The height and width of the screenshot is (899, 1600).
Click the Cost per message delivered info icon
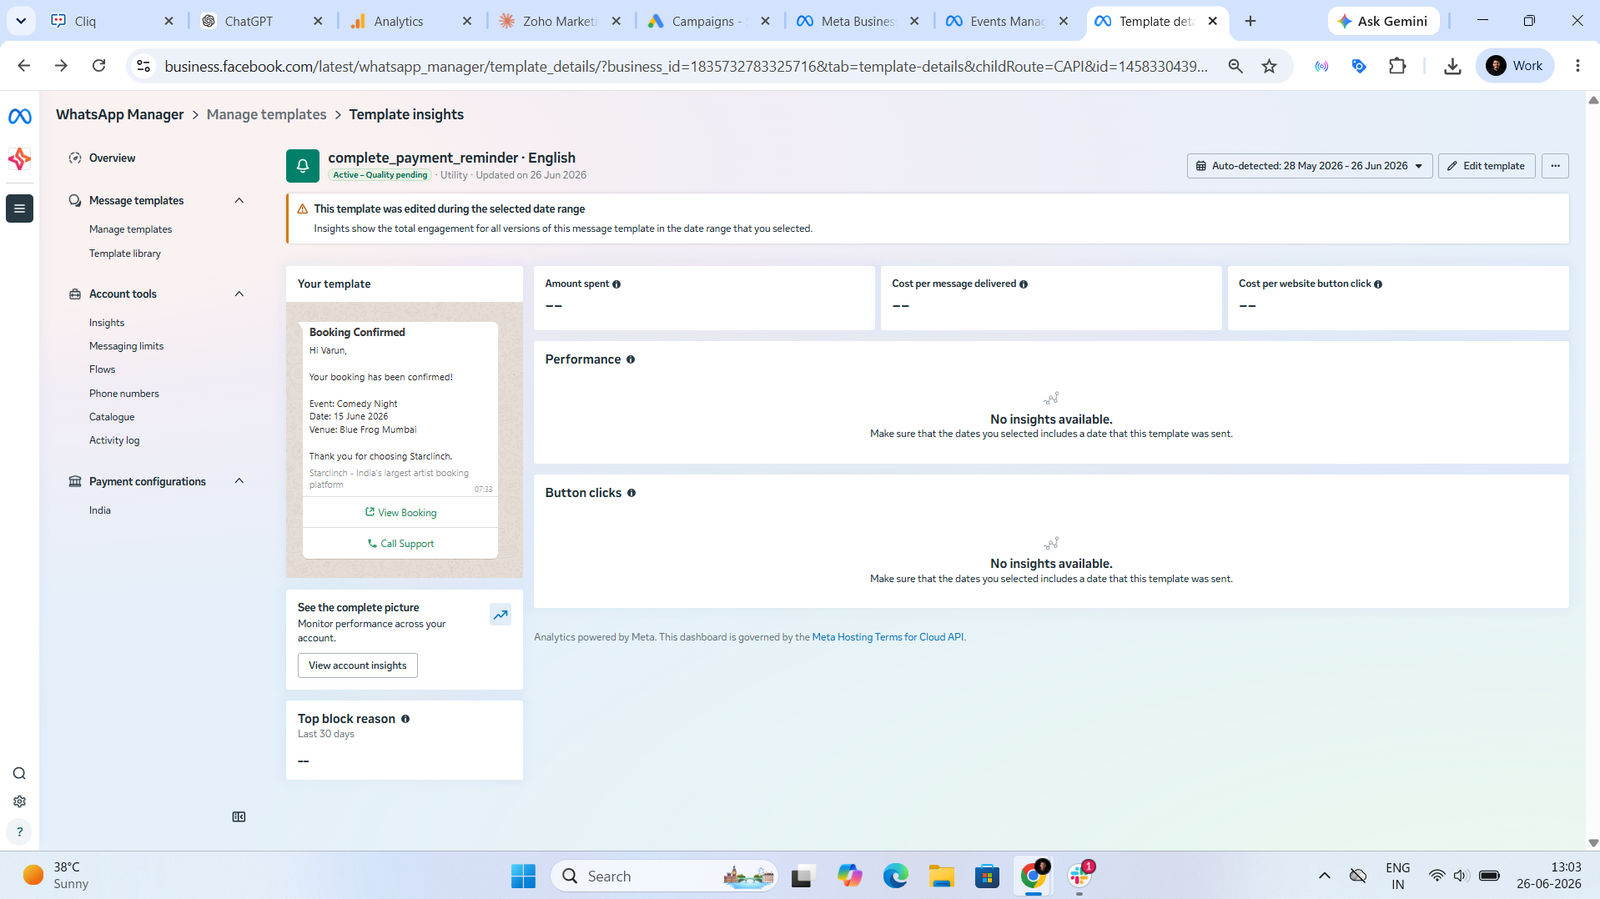(1023, 285)
